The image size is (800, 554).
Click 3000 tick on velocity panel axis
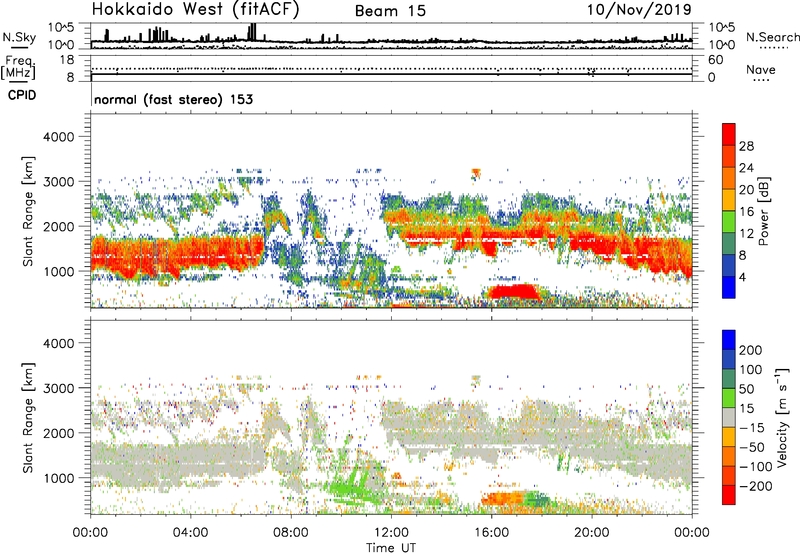pos(59,388)
